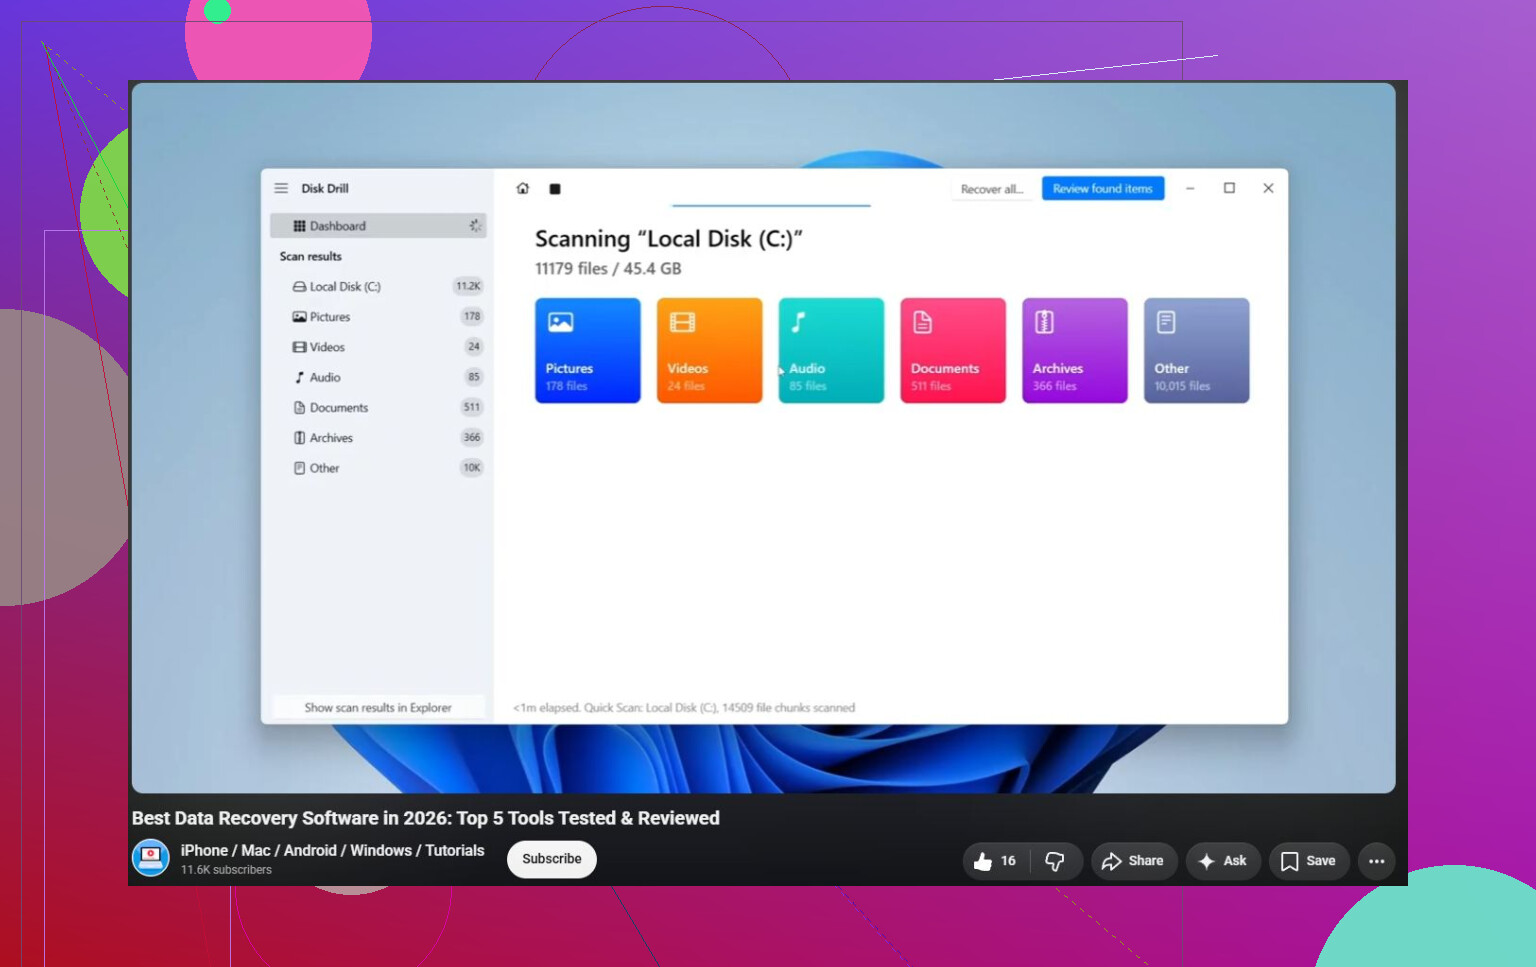
Task: Select Dashboard in the Disk Drill sidebar
Action: pyautogui.click(x=378, y=226)
